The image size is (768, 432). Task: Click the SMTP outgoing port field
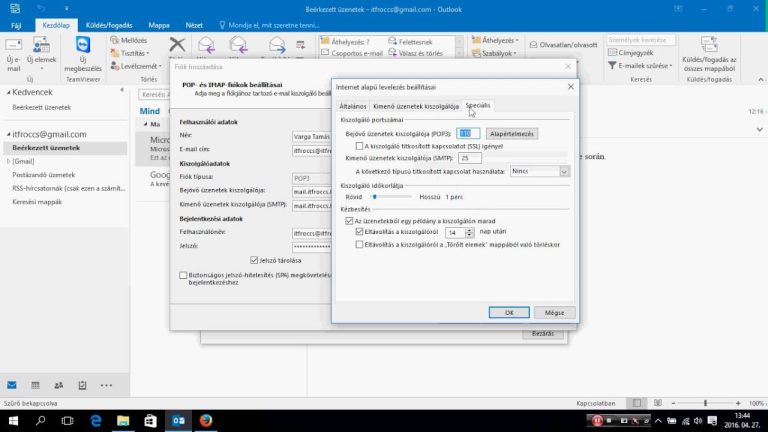(470, 158)
